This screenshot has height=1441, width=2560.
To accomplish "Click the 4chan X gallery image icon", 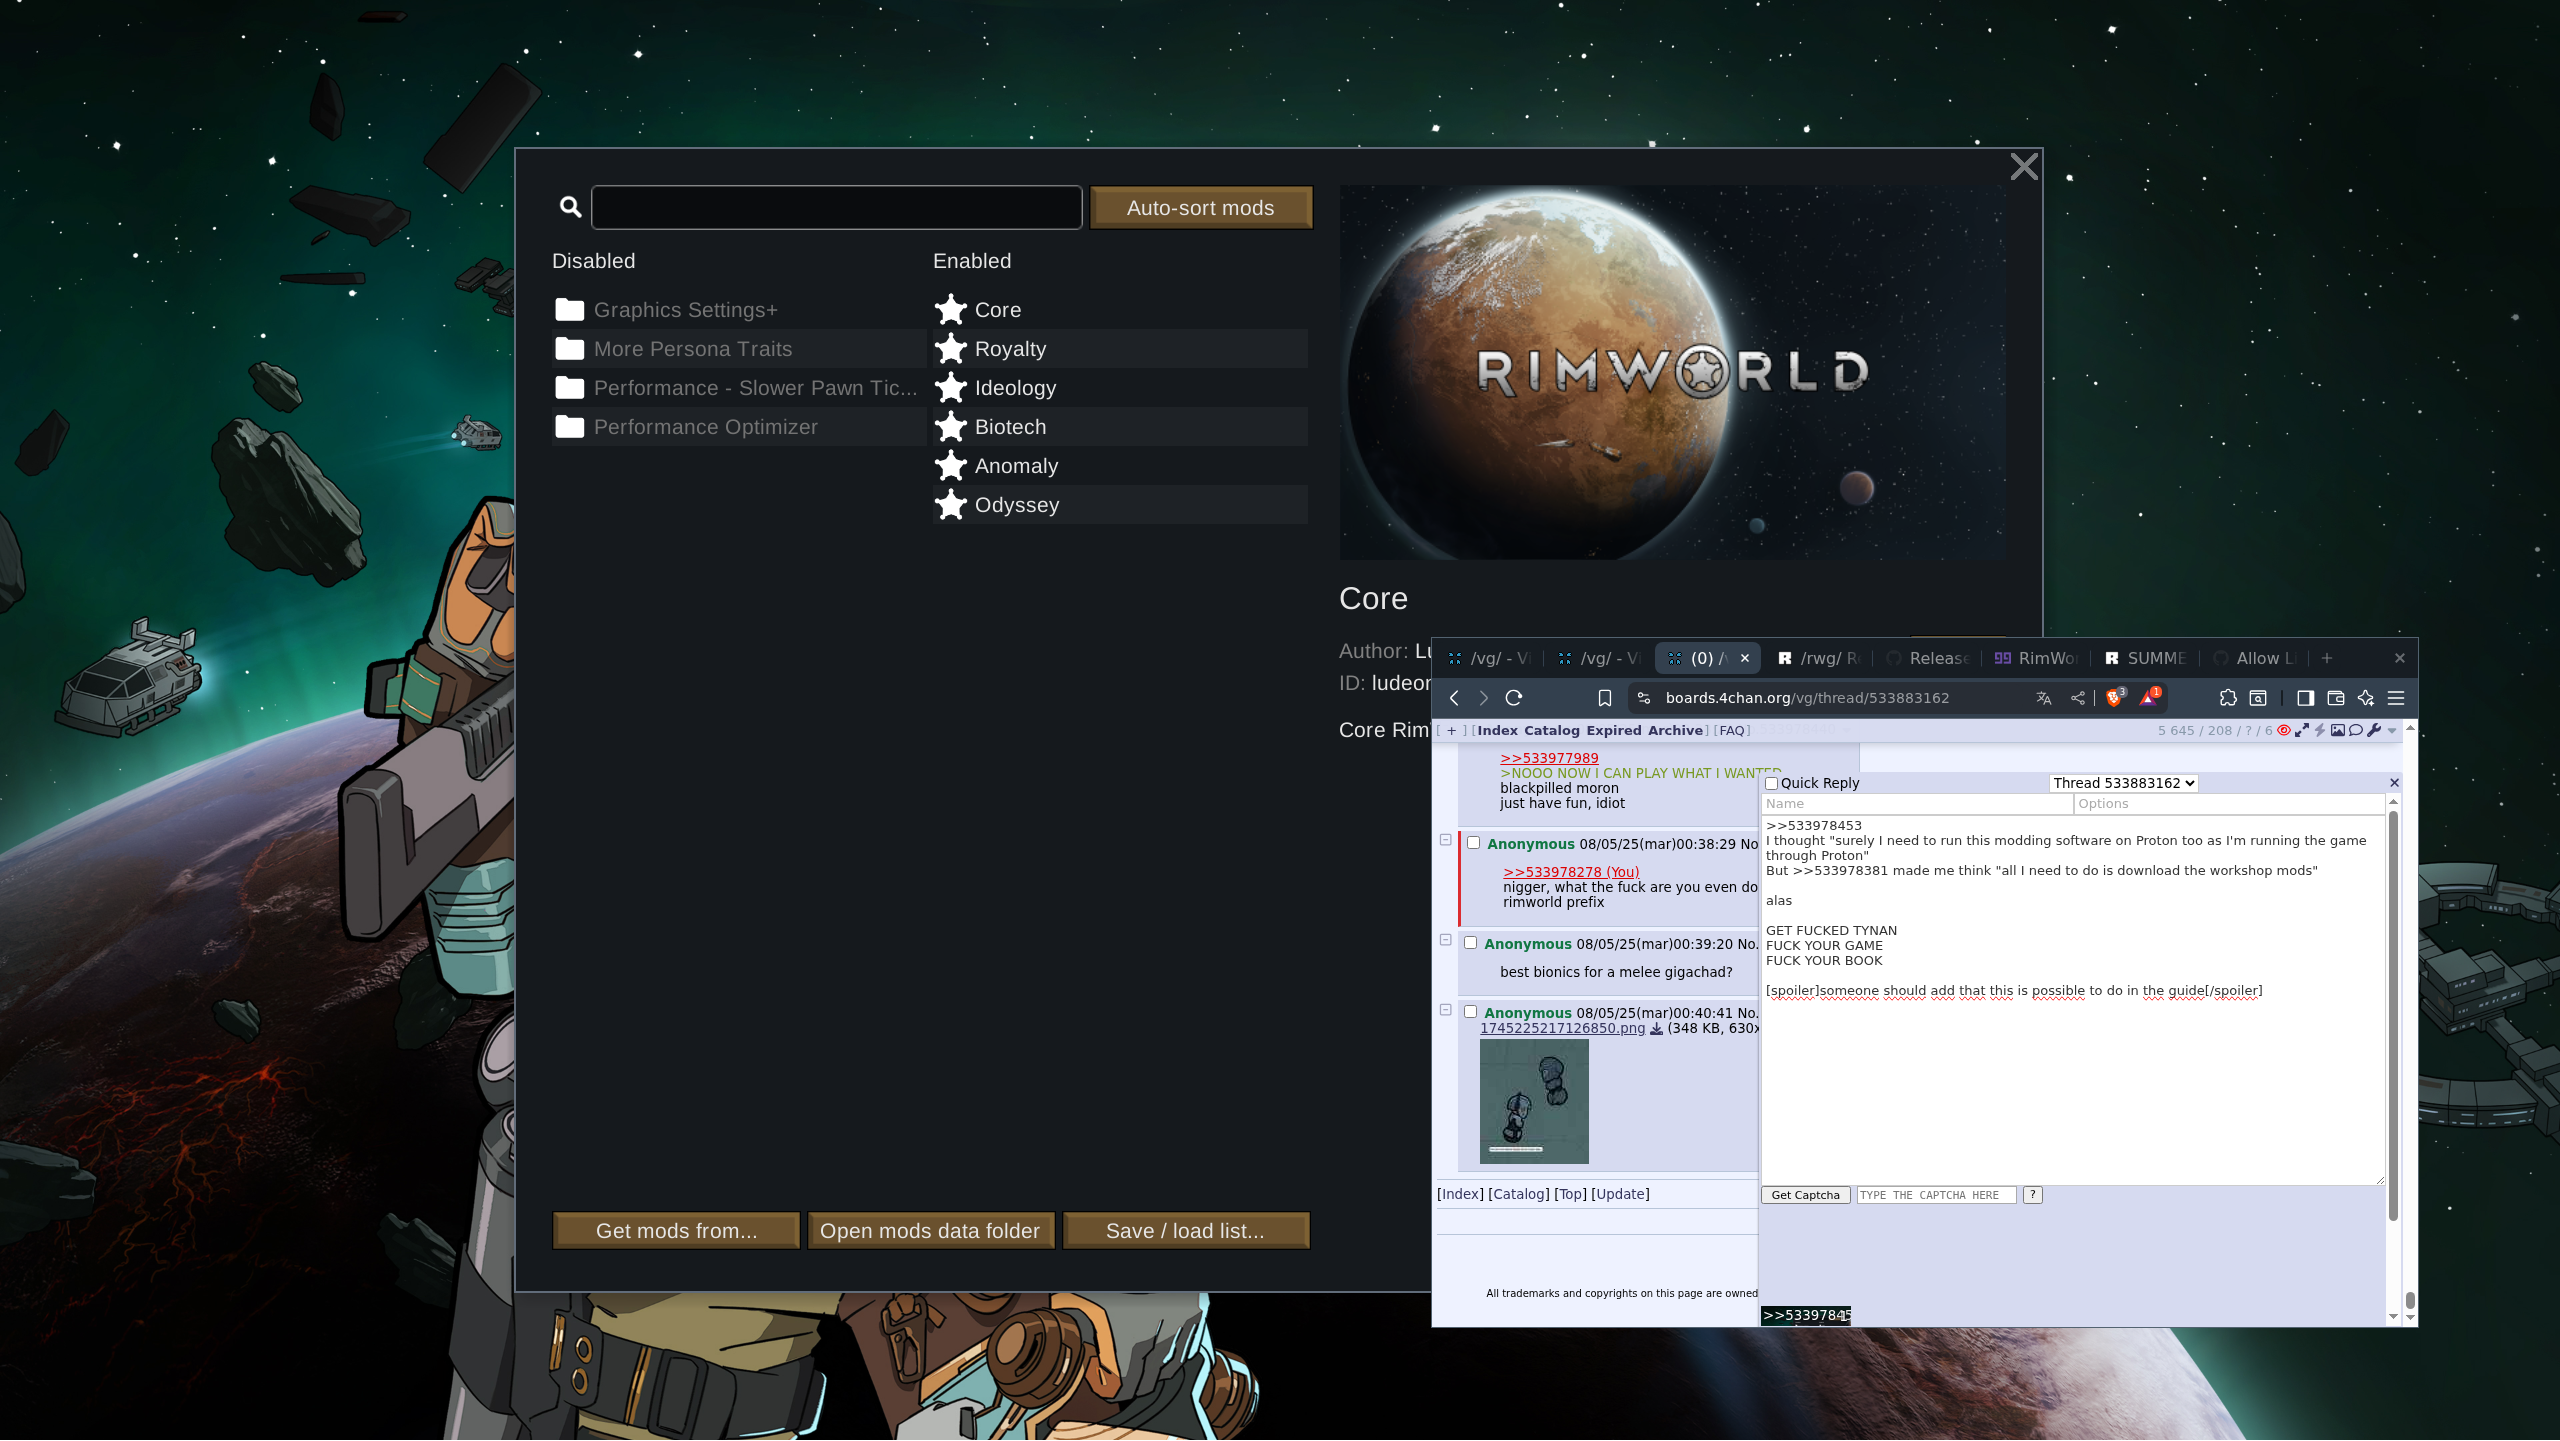I will tap(2338, 730).
